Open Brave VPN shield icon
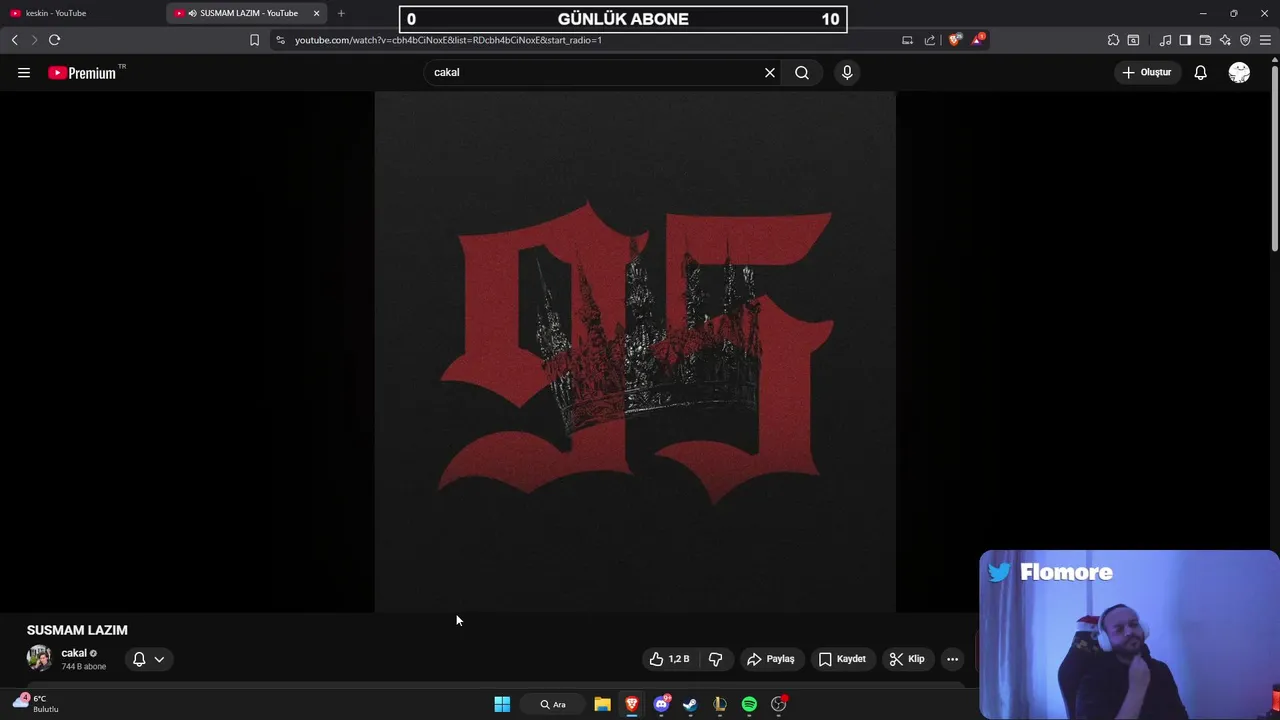The image size is (1280, 720). point(1245,40)
